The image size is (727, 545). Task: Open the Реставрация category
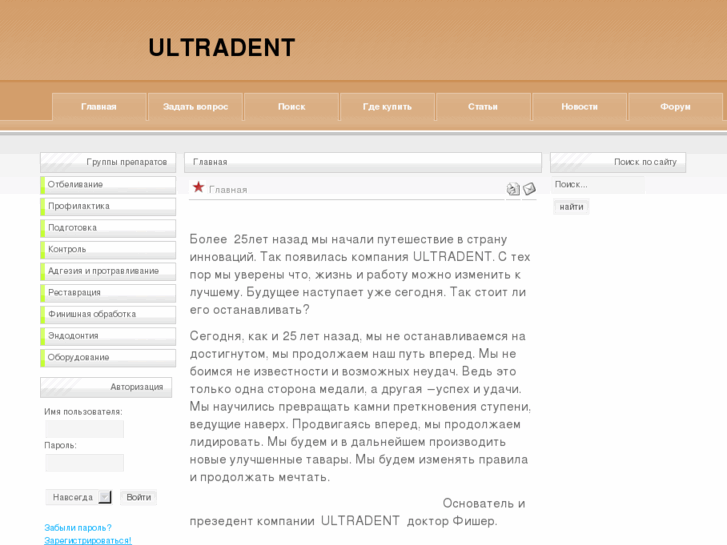[x=108, y=293]
